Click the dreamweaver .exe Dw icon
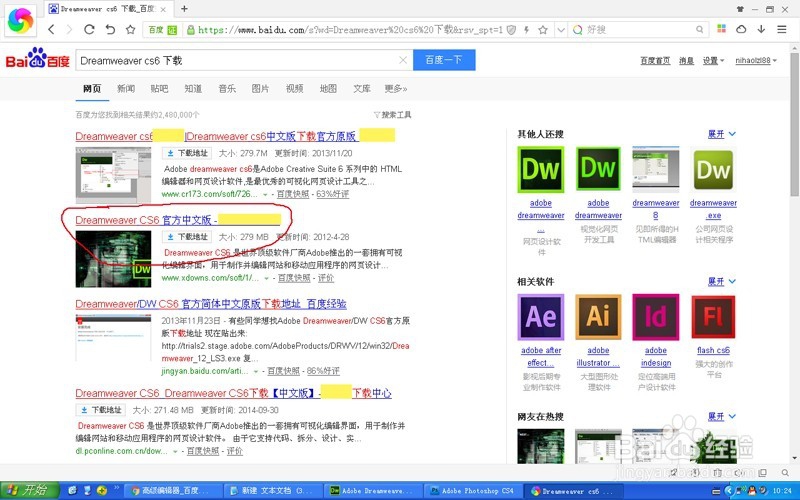Screen dimensions: 800x500 coord(713,169)
